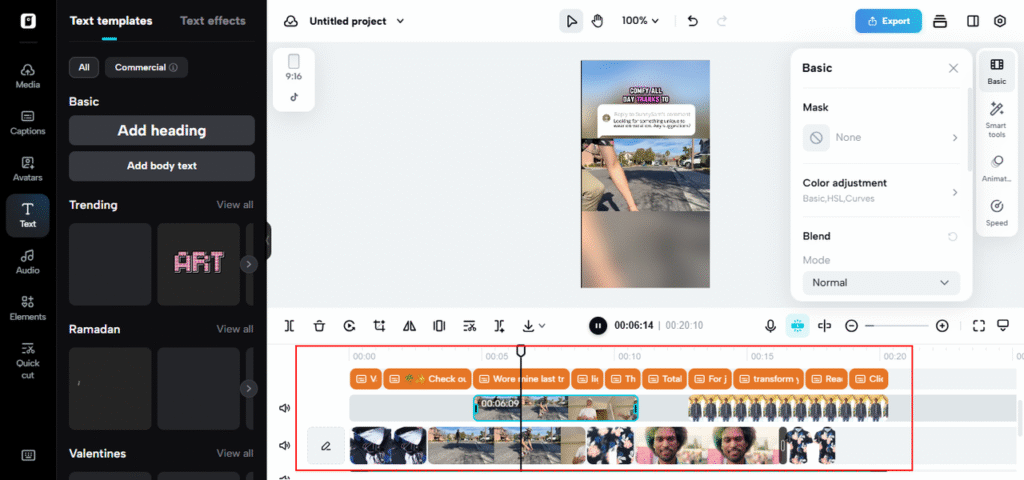
Task: Click the microphone record voiceover icon
Action: click(770, 325)
